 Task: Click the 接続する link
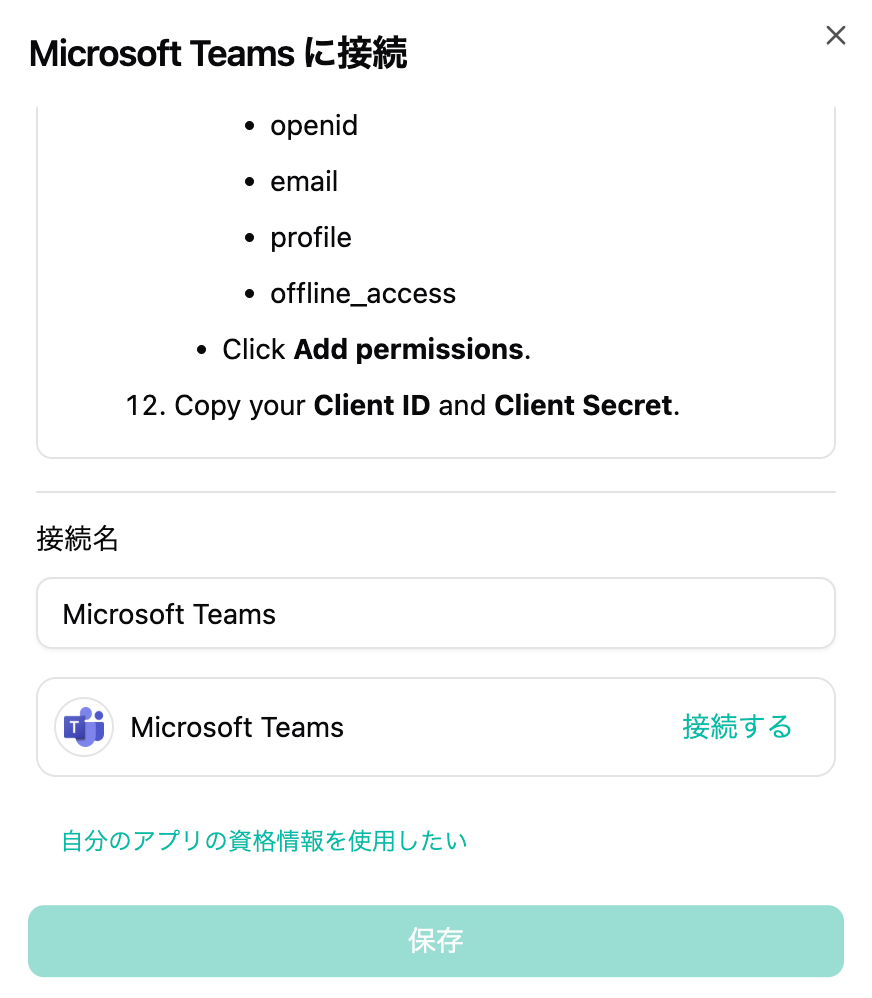[x=737, y=727]
